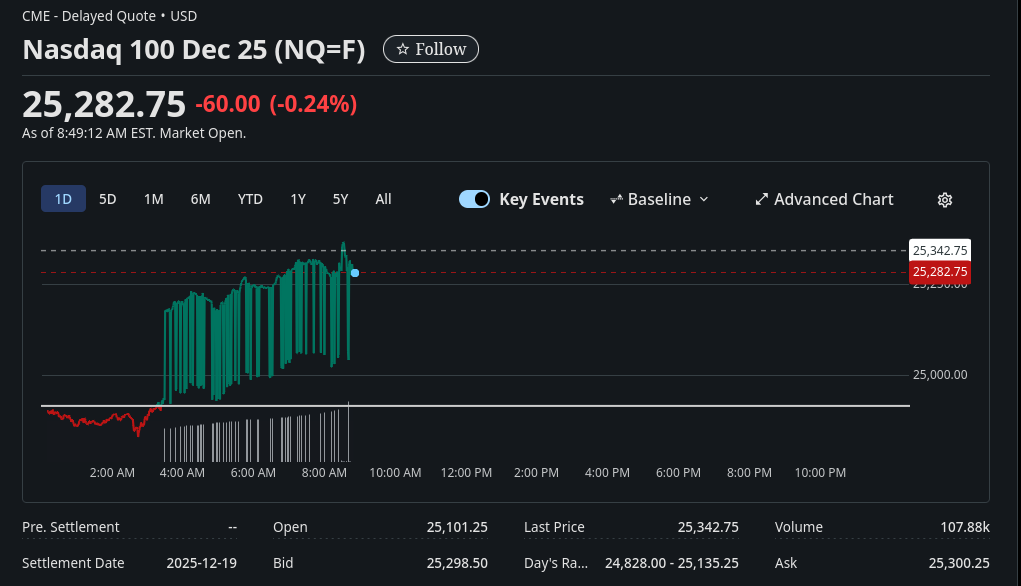Click the blue current price dot on chart

point(355,273)
